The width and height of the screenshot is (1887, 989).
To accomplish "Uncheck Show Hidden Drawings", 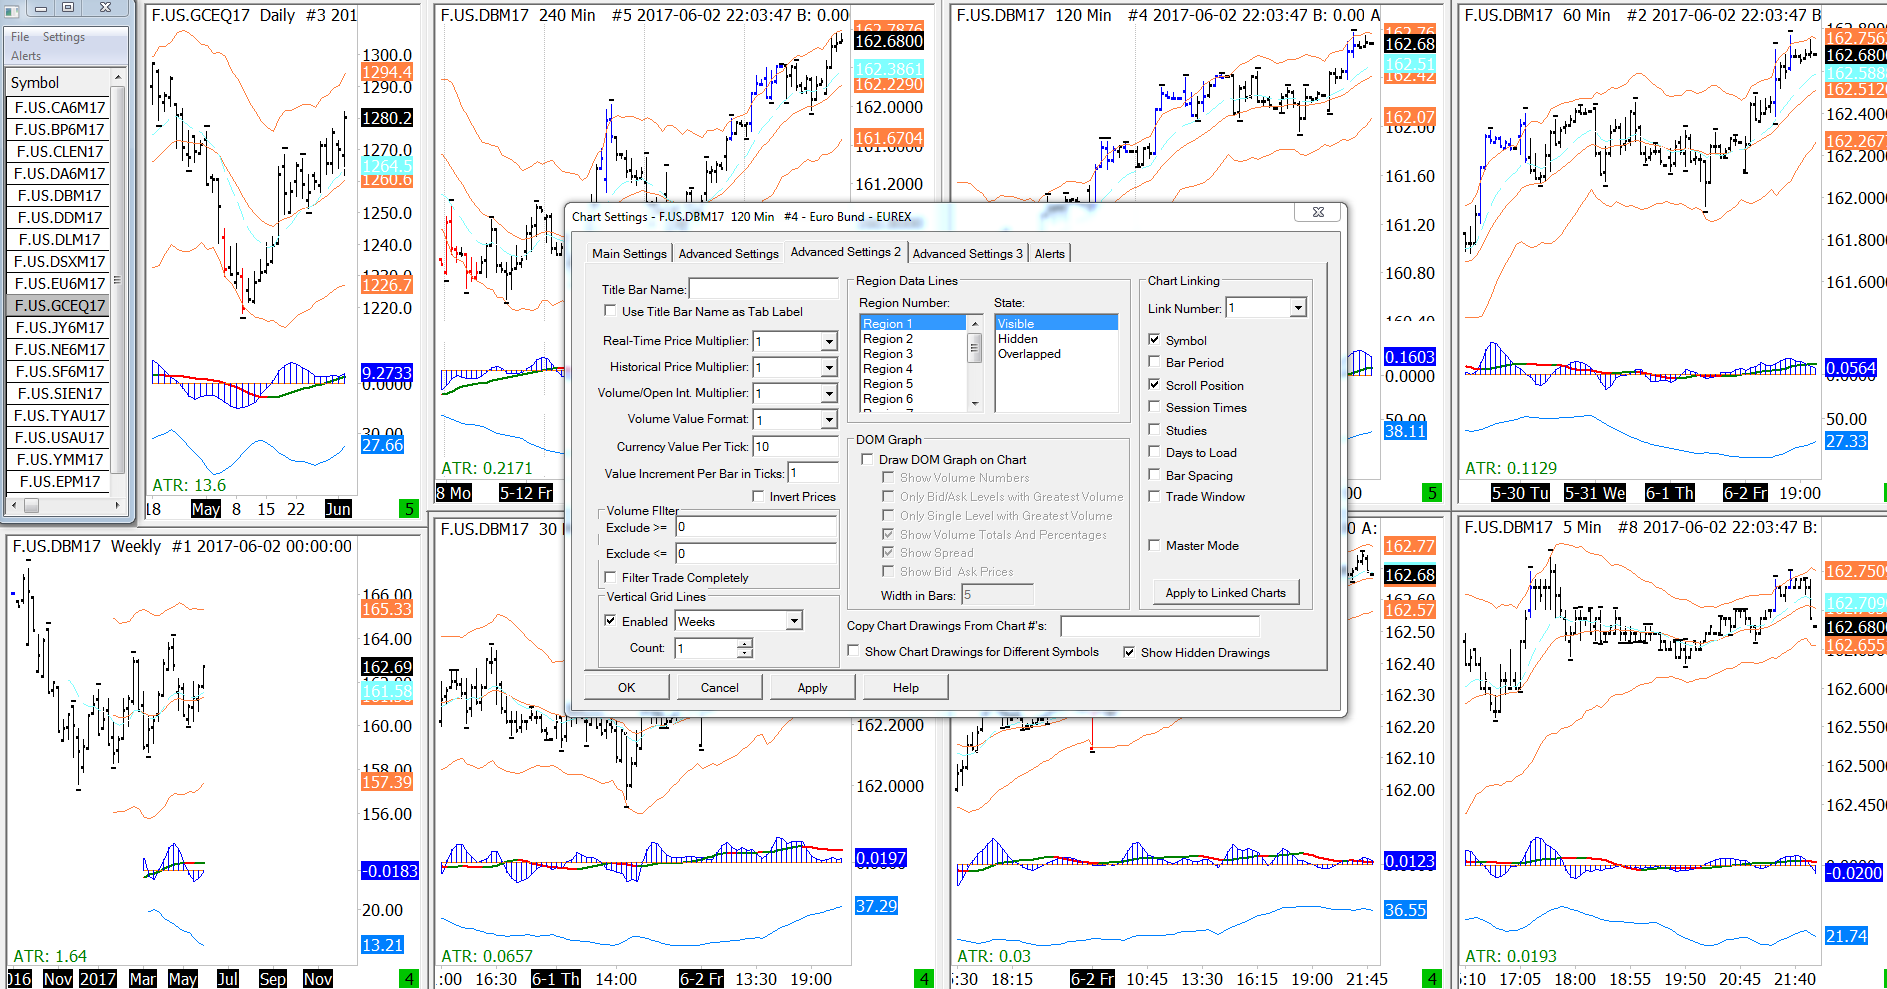I will tap(1129, 652).
